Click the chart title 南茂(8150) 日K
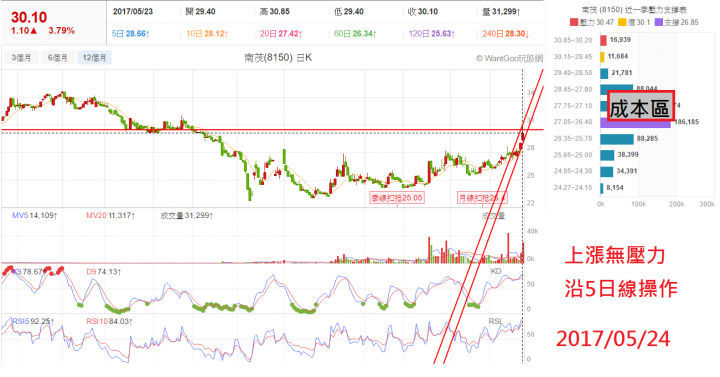 [x=278, y=57]
